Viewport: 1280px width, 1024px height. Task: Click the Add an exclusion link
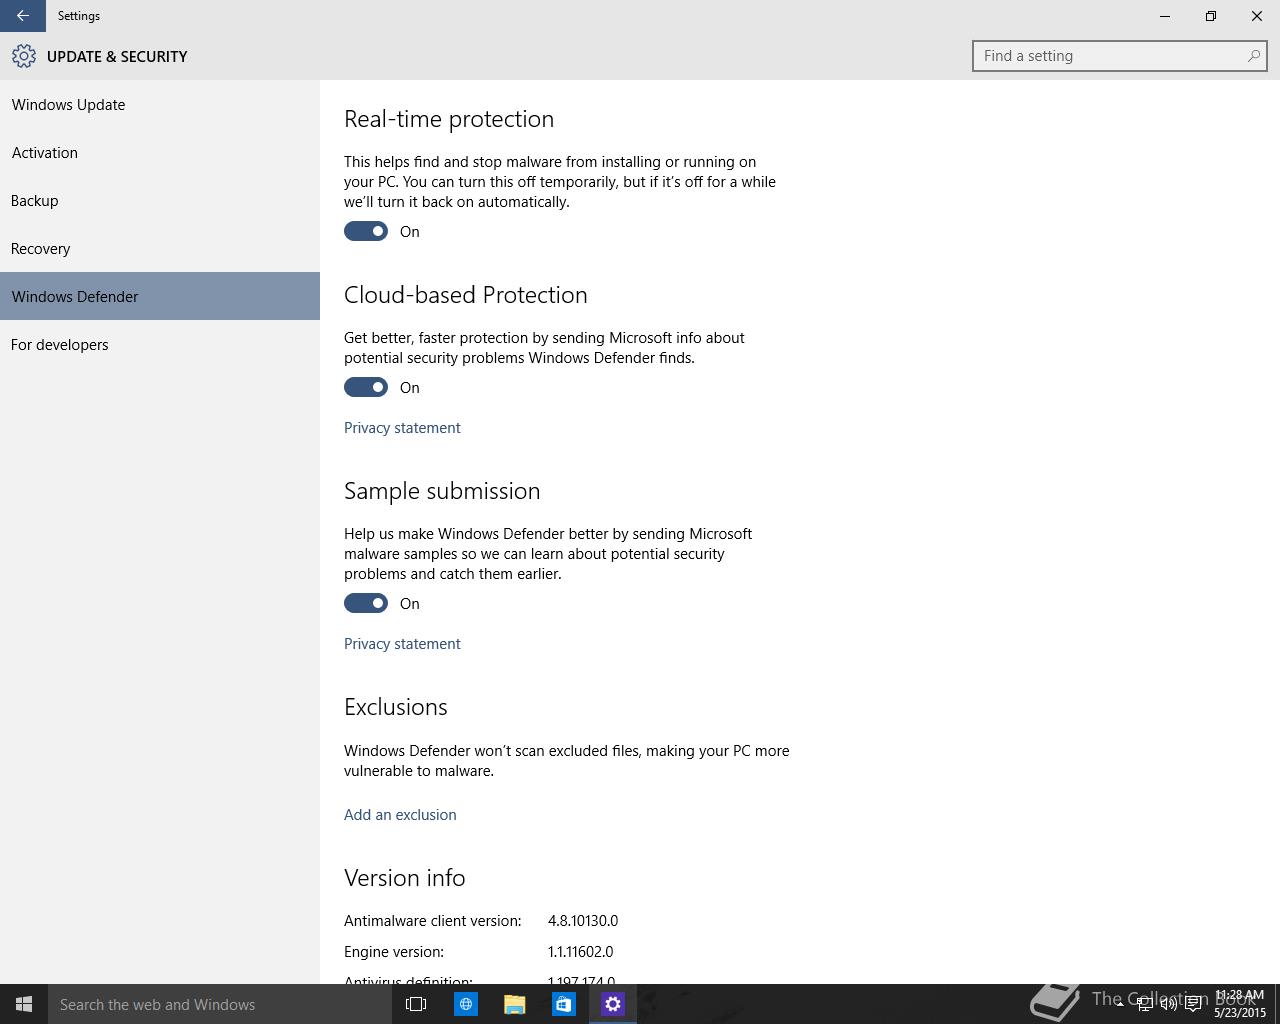400,814
